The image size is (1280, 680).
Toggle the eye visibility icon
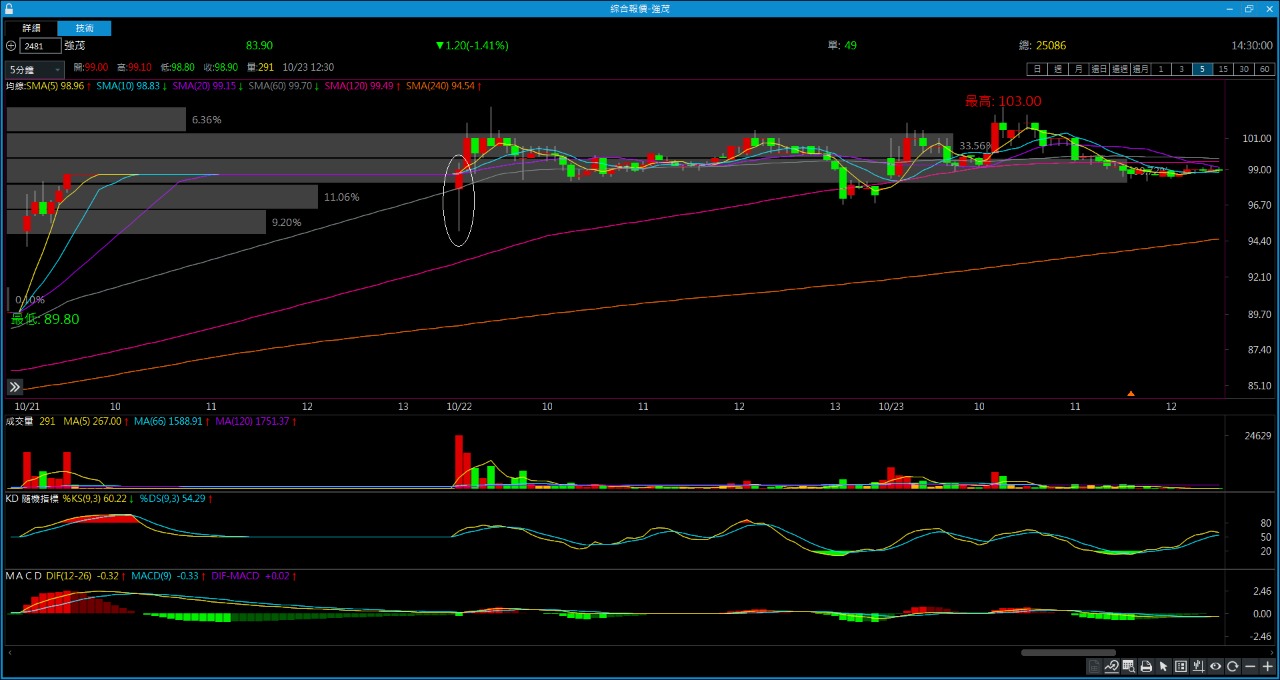(x=1216, y=667)
